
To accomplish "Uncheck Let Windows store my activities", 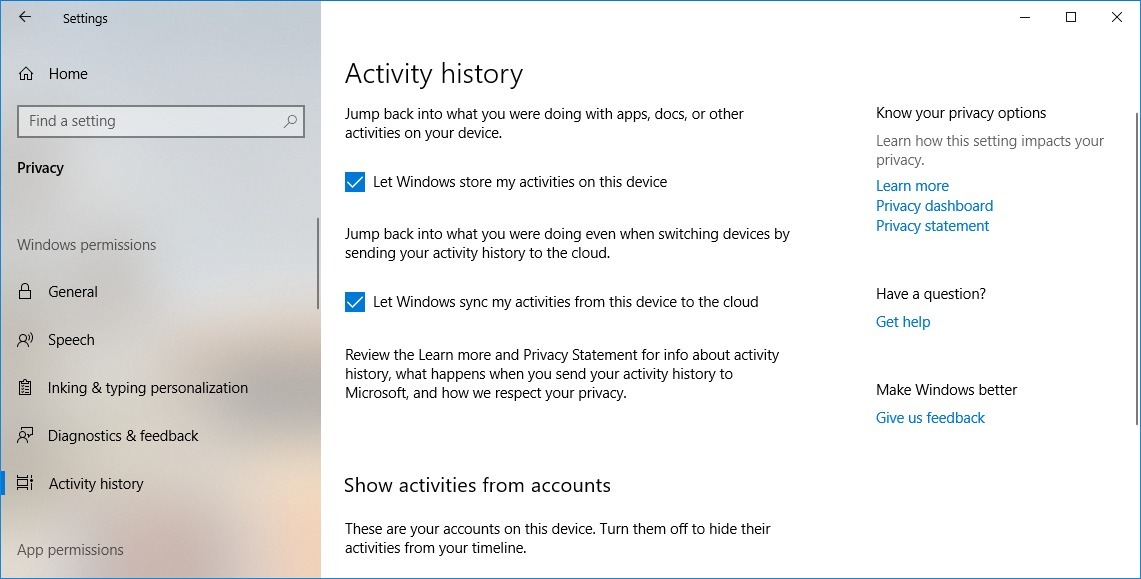I will click(354, 182).
